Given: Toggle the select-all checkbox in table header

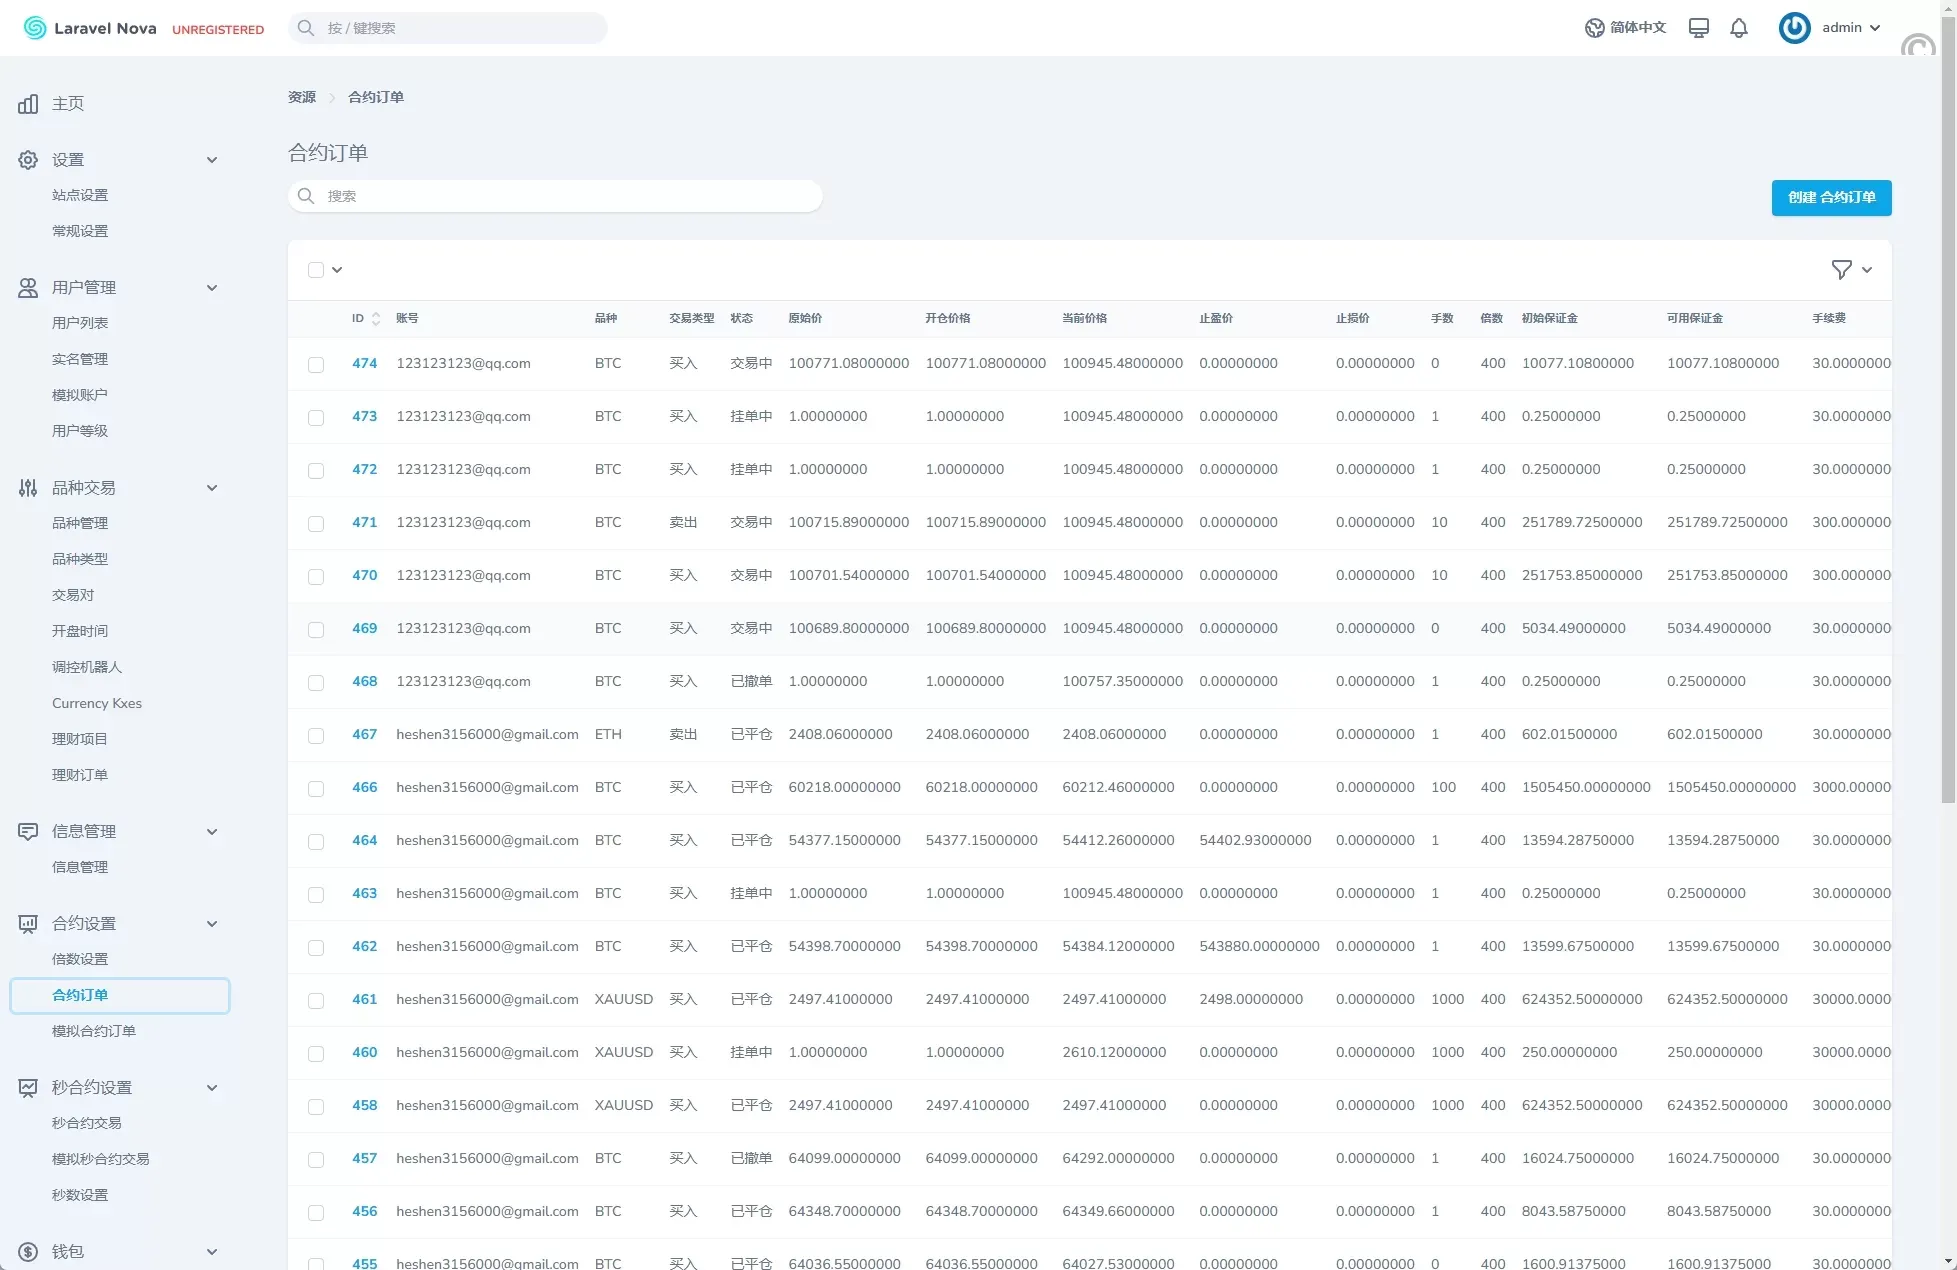Looking at the screenshot, I should pyautogui.click(x=316, y=270).
